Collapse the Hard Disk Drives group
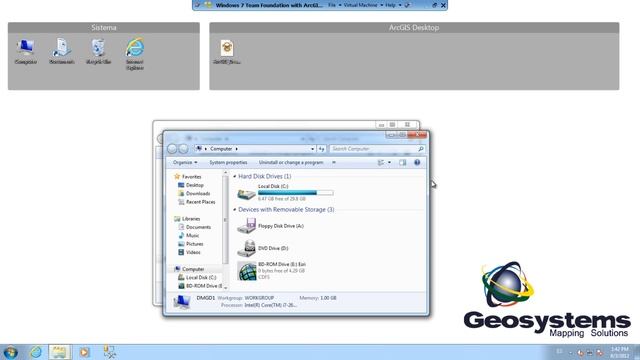Screen dimensions: 640x360 235,176
